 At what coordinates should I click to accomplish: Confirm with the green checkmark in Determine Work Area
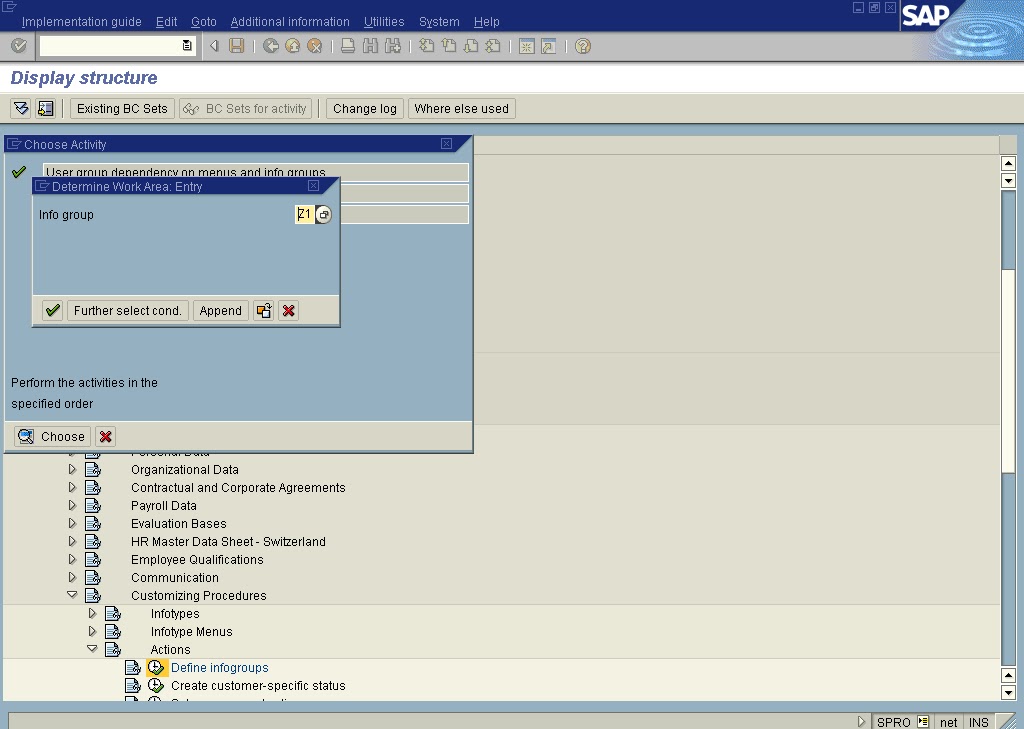(51, 310)
